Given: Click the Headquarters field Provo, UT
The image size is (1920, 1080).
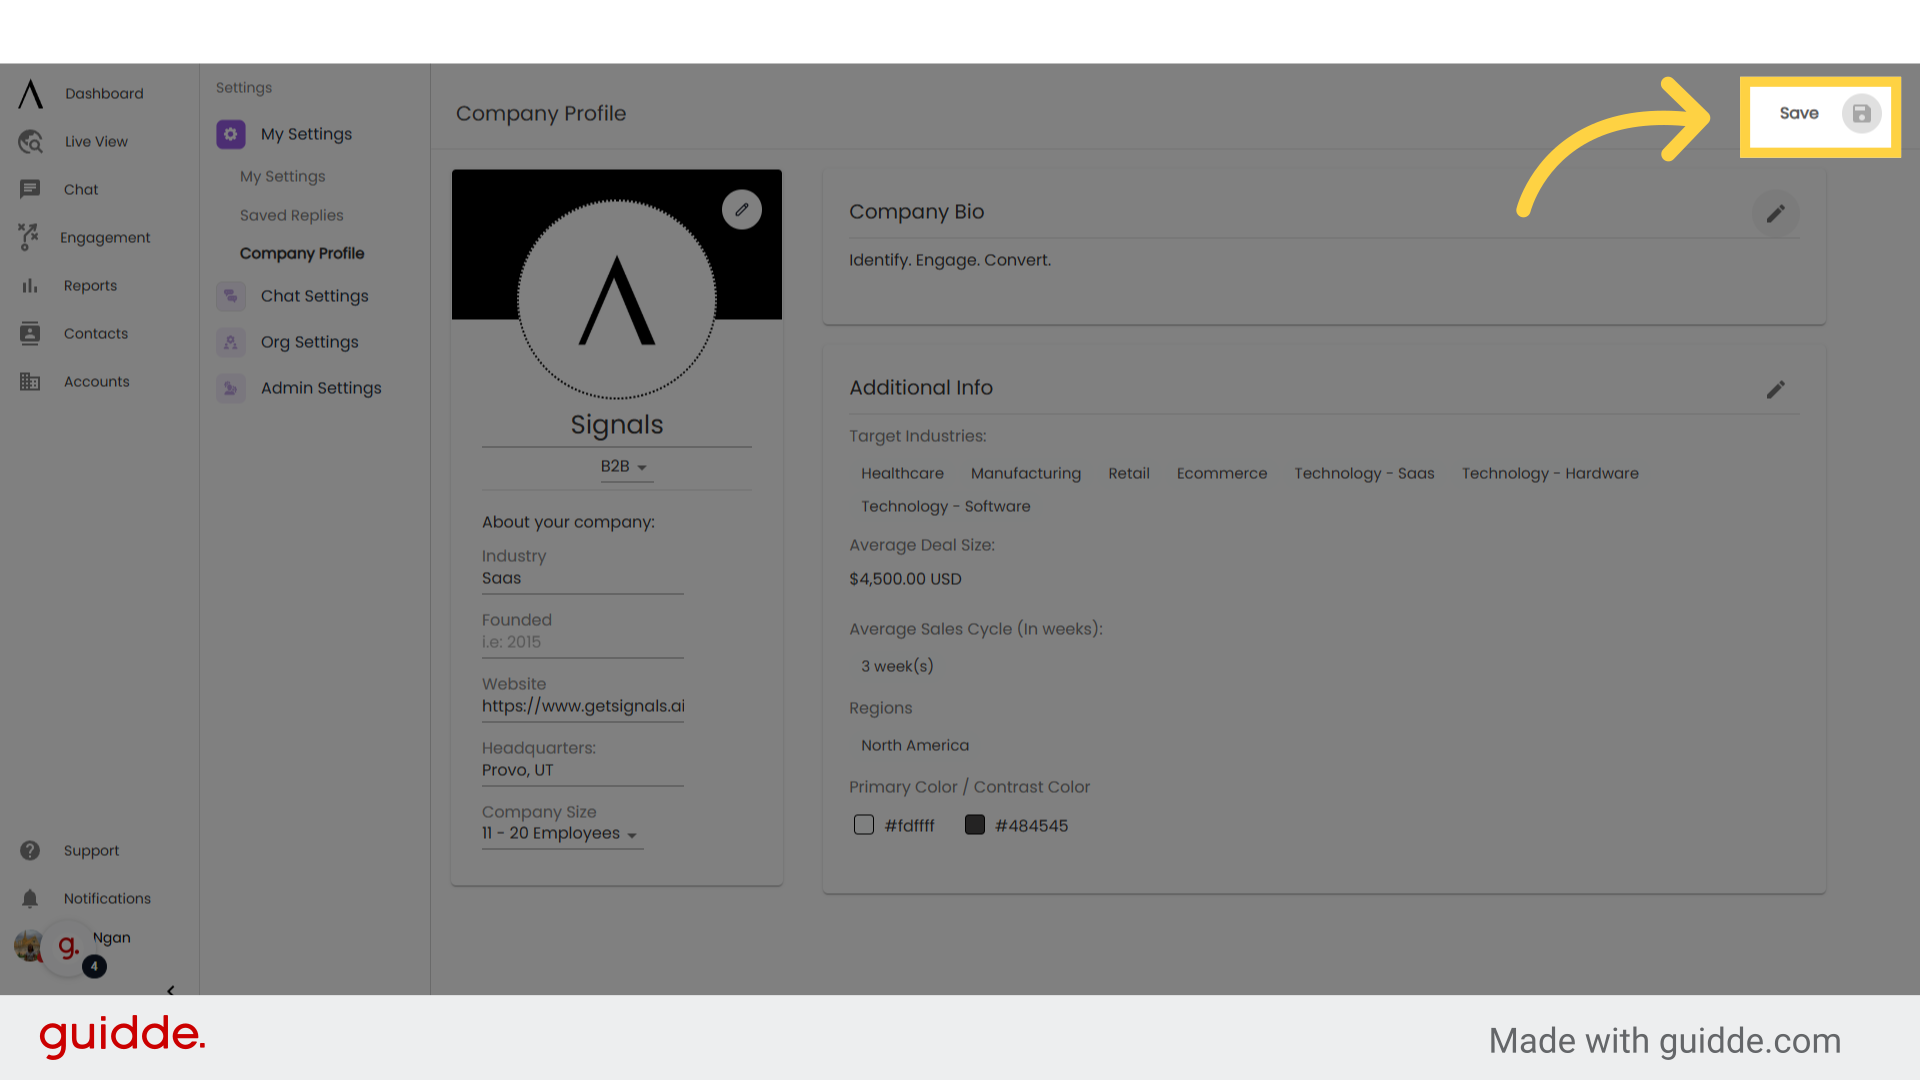Looking at the screenshot, I should click(x=583, y=770).
